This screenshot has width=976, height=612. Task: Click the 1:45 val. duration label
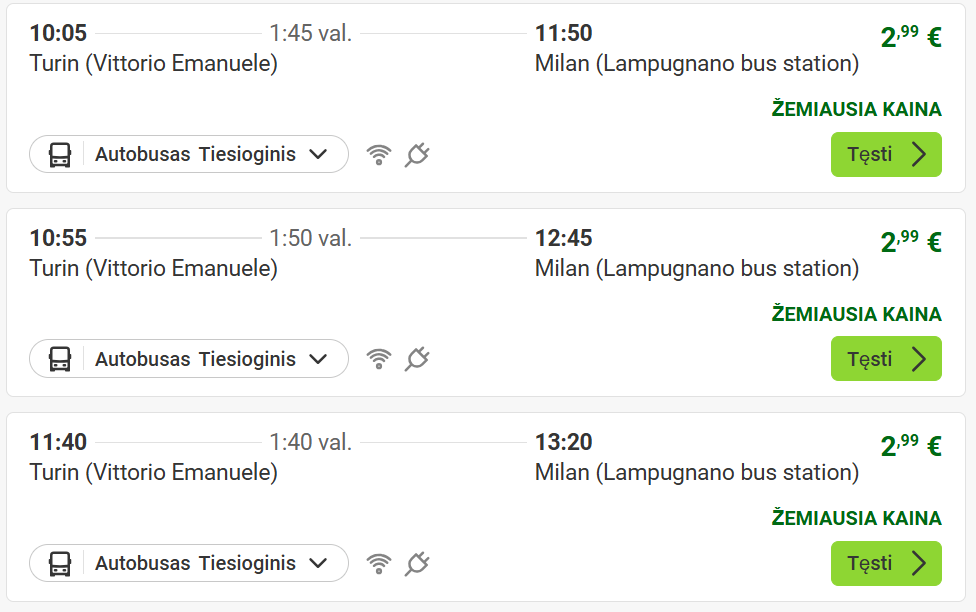pos(310,33)
